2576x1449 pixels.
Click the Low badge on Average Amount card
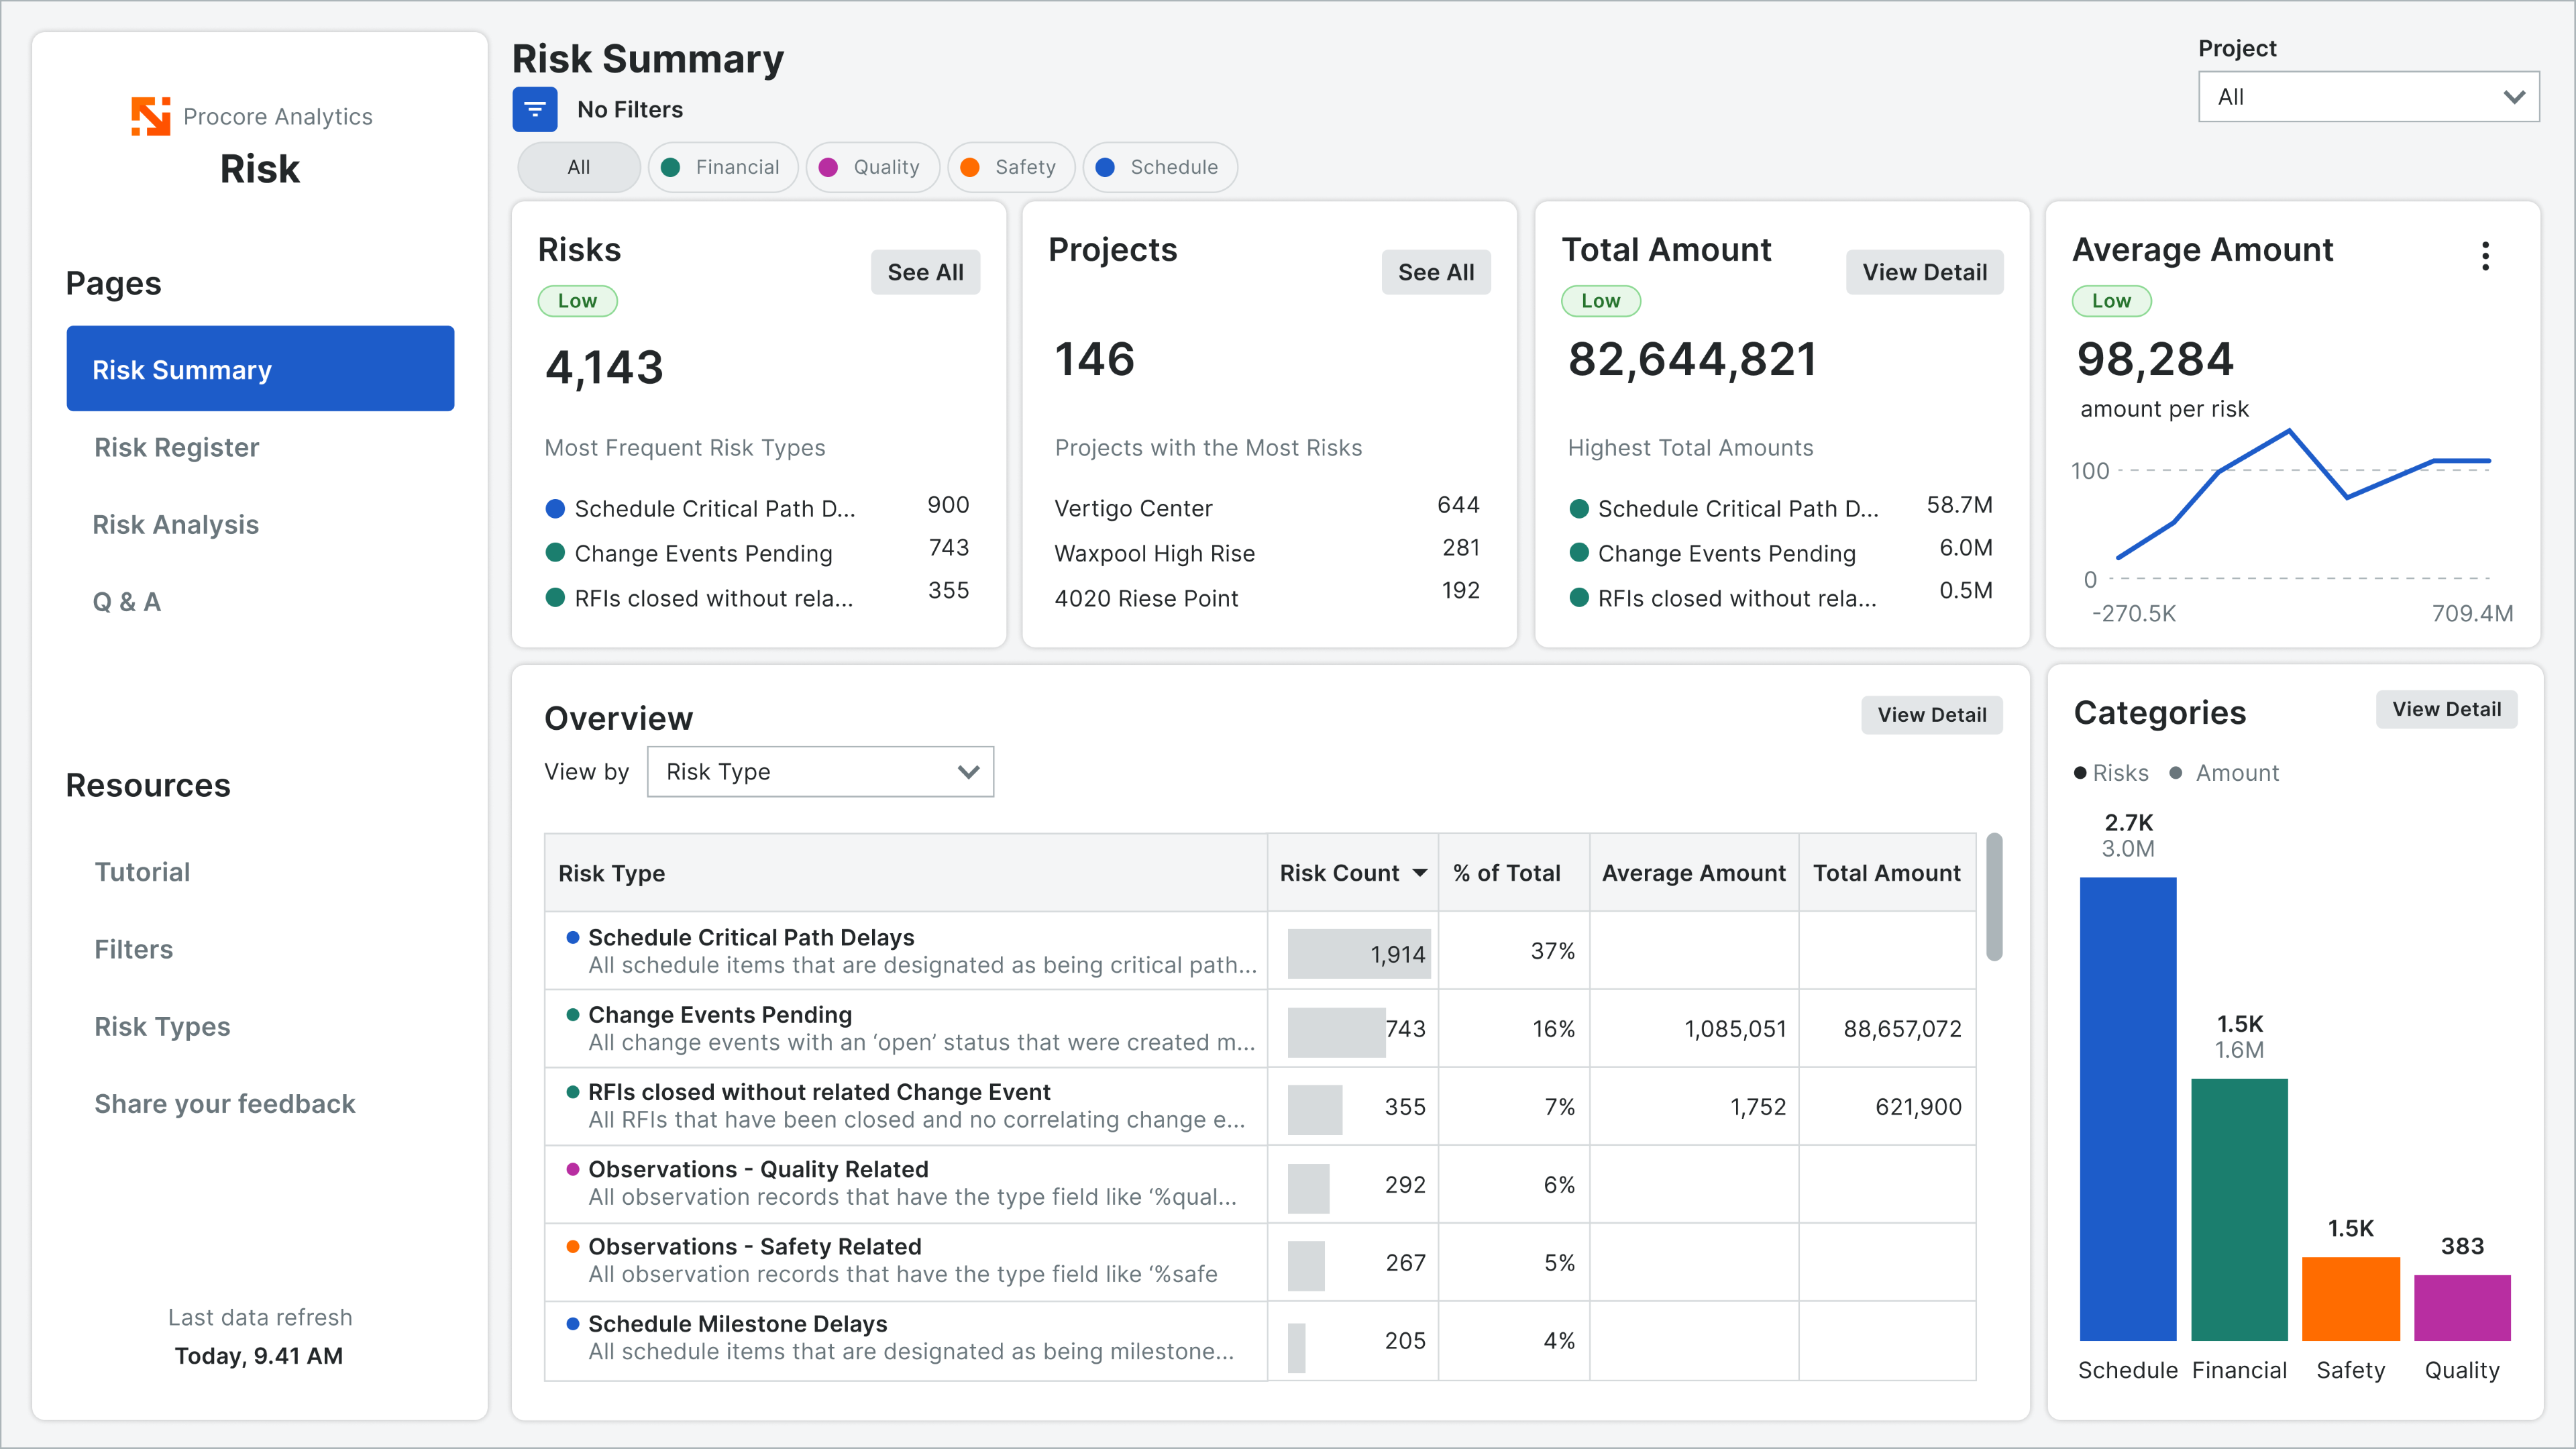[x=2111, y=301]
